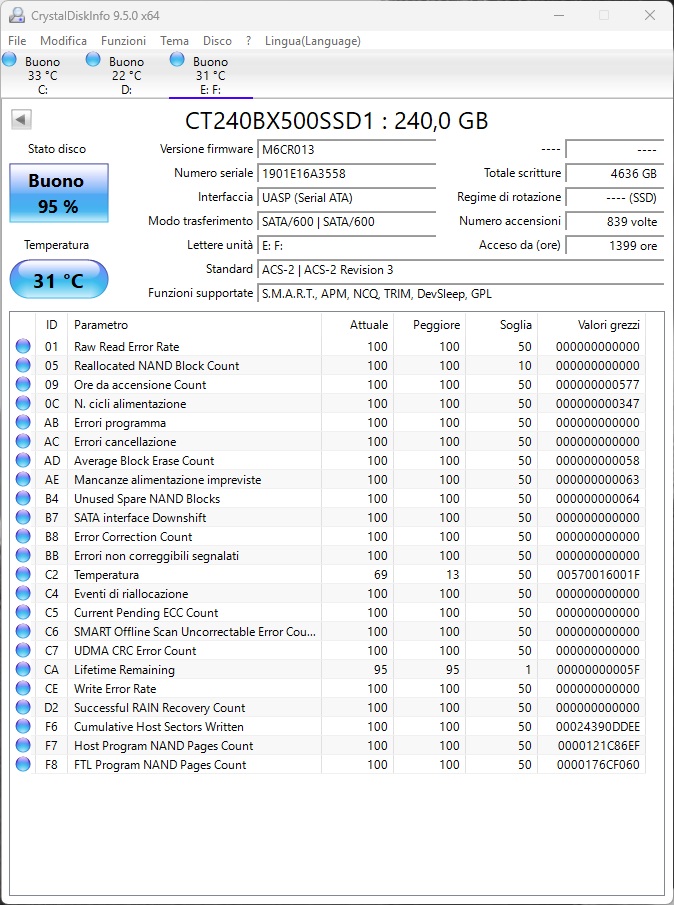
Task: Click status circle of Cumulative Host Sectors Written
Action: (x=23, y=727)
